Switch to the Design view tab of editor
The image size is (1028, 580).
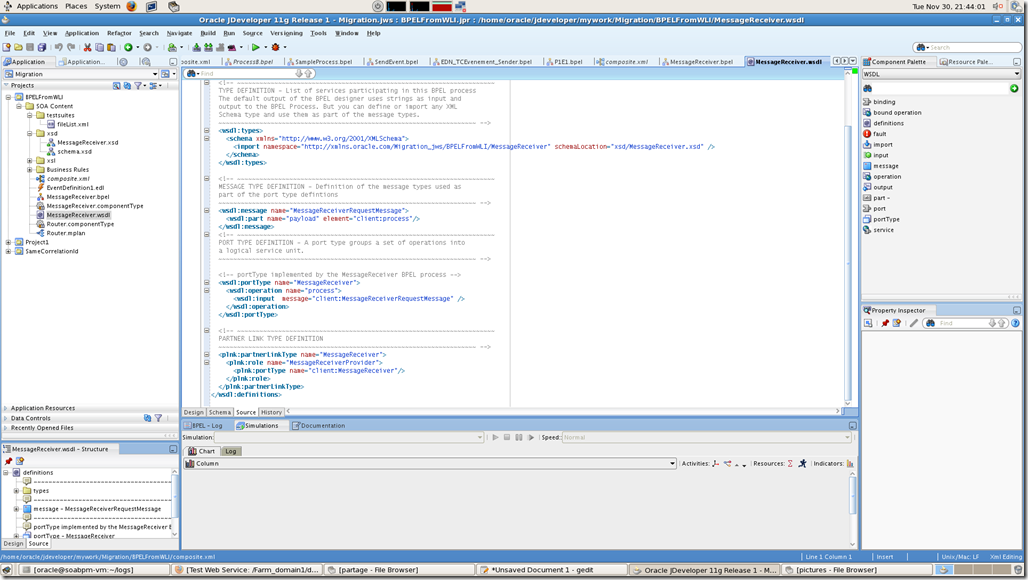[x=193, y=412]
